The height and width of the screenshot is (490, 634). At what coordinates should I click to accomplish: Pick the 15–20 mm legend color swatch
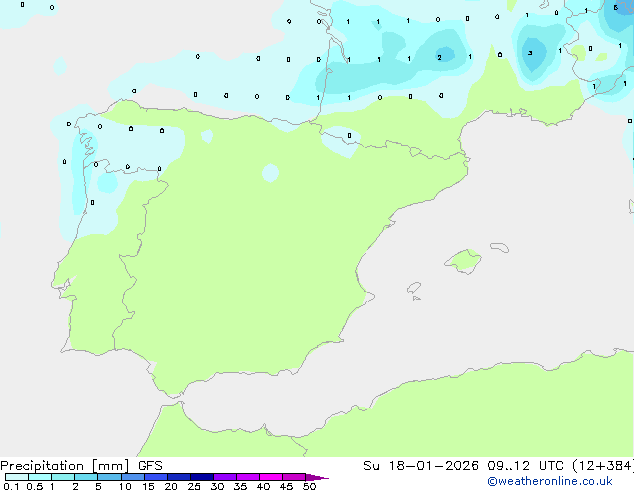(156, 477)
